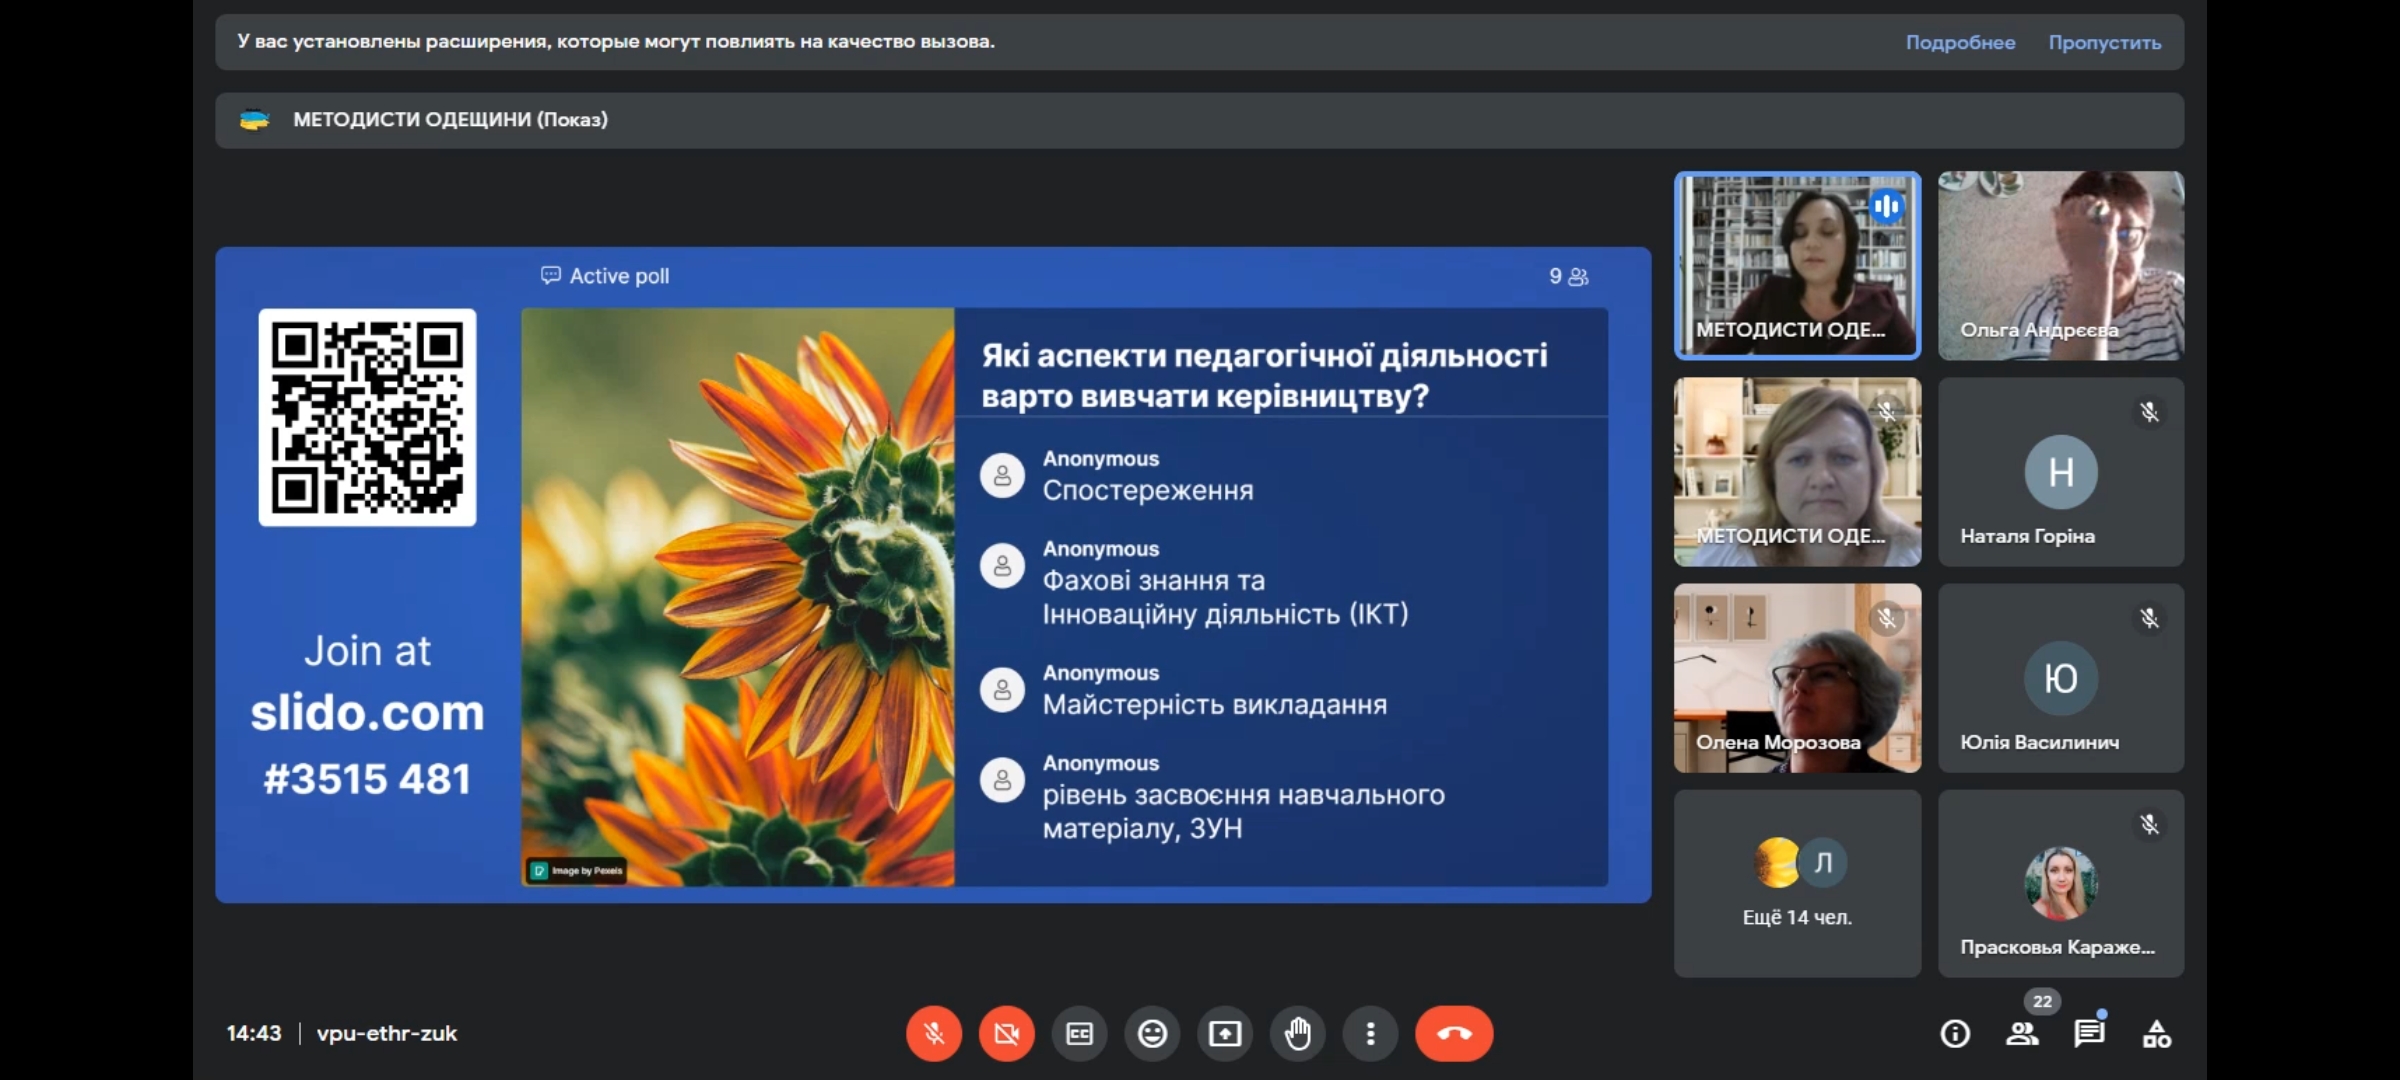
Task: Open meeting details info icon
Action: pyautogui.click(x=1955, y=1033)
